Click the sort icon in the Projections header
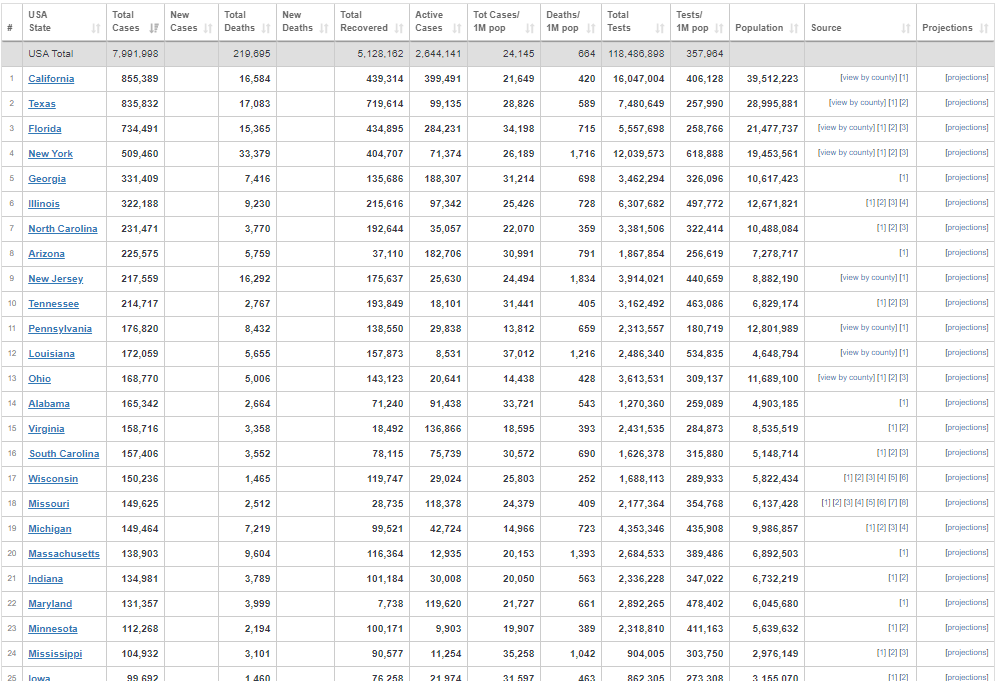The width and height of the screenshot is (1000, 681). [983, 28]
